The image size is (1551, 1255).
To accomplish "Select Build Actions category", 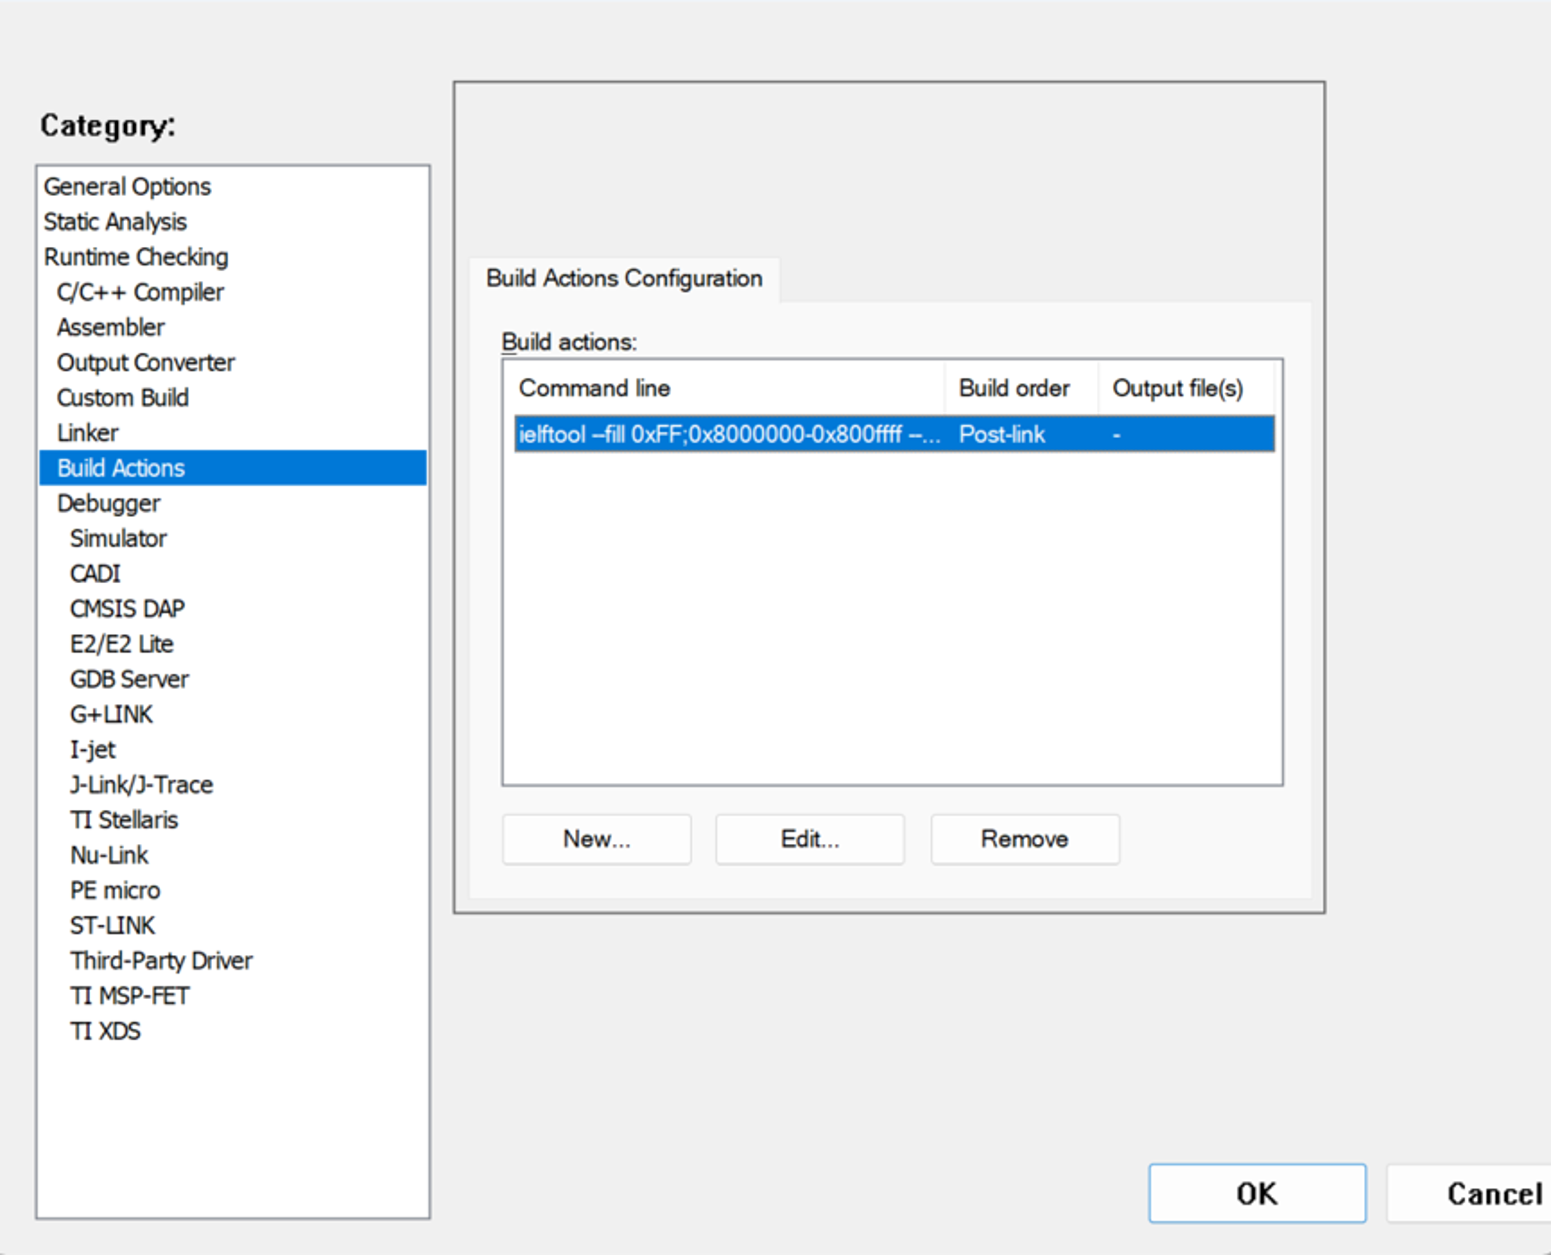I will tap(233, 468).
